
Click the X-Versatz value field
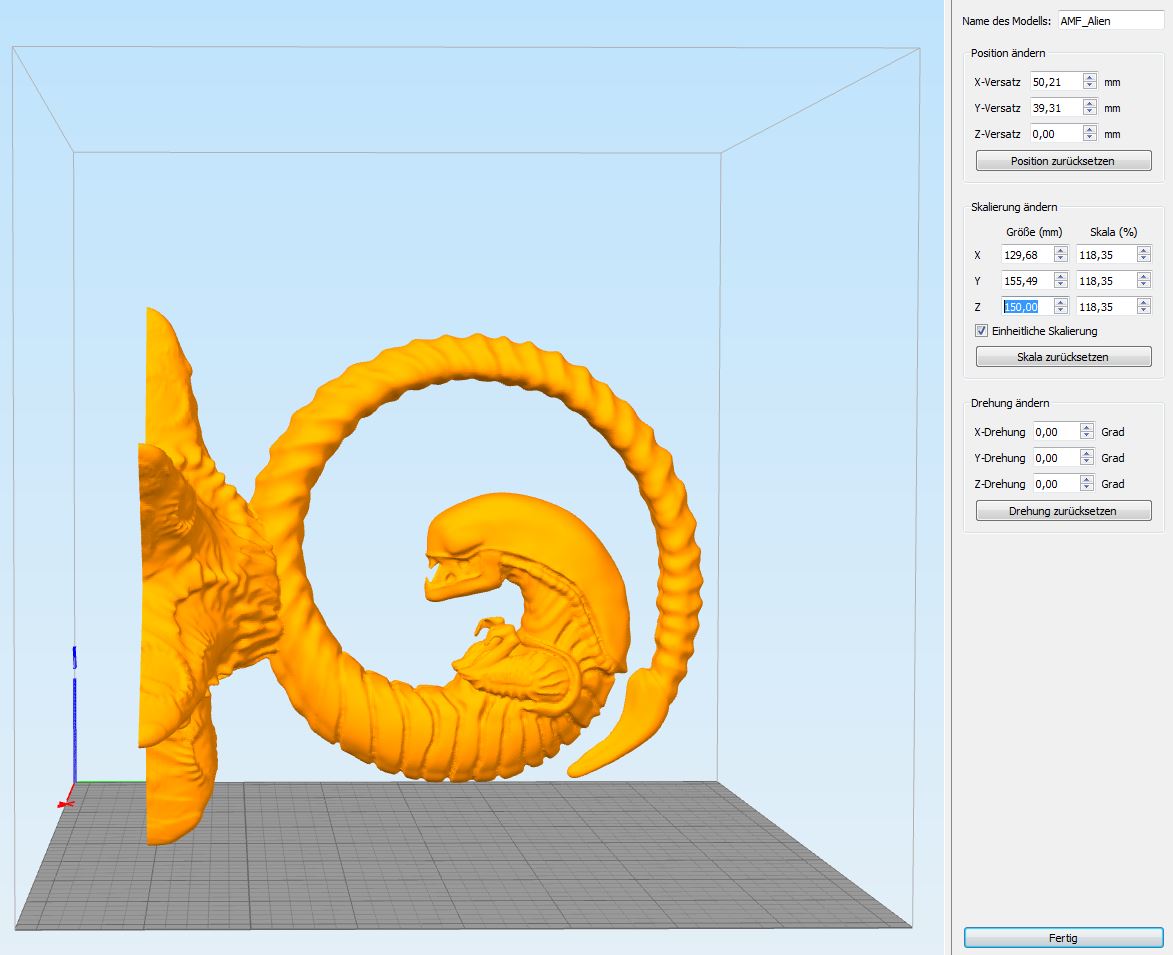pos(1056,82)
